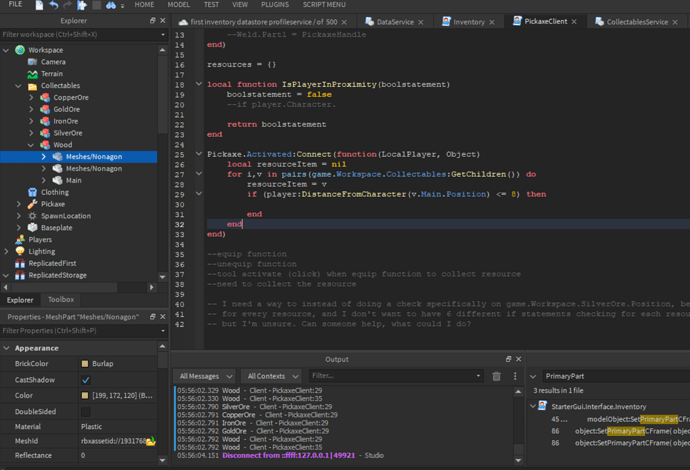Select the Pickaxe tool in Explorer
This screenshot has height=470, width=690.
[x=53, y=204]
